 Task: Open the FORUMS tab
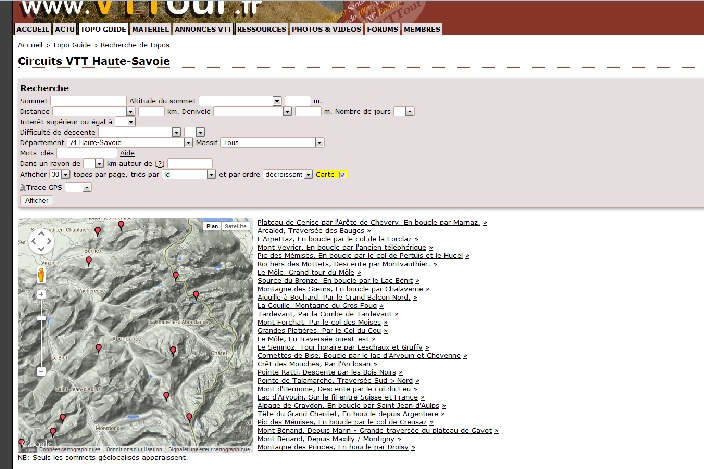point(382,29)
